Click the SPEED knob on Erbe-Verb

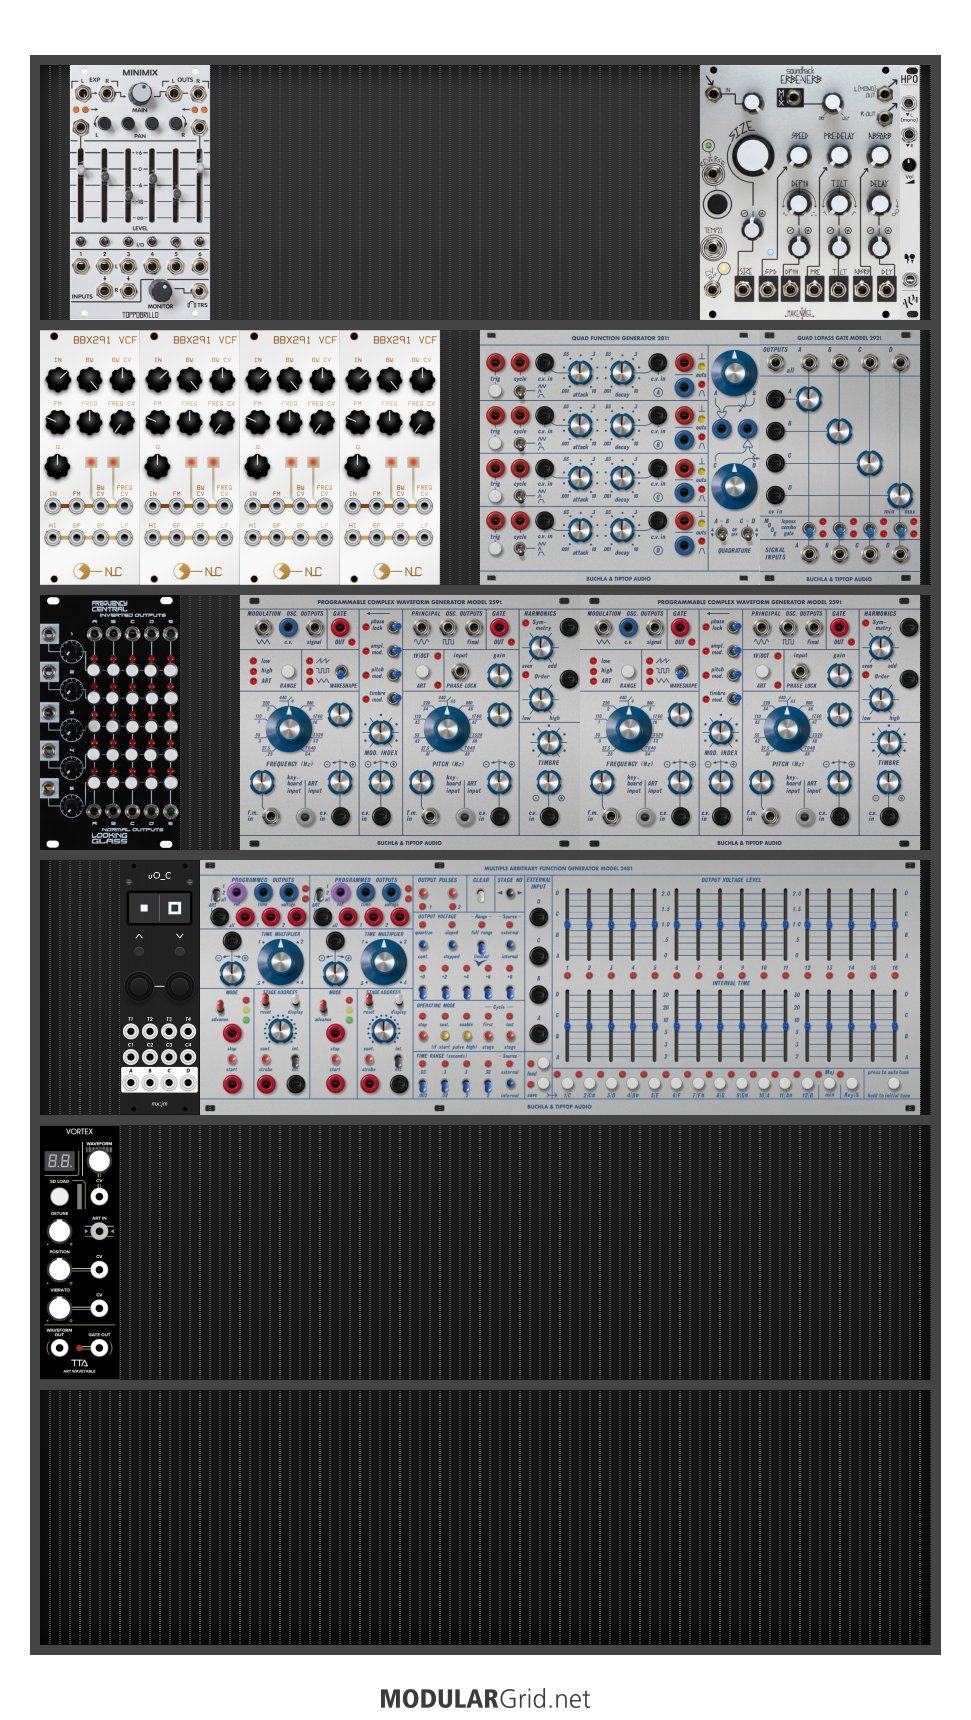(x=798, y=155)
